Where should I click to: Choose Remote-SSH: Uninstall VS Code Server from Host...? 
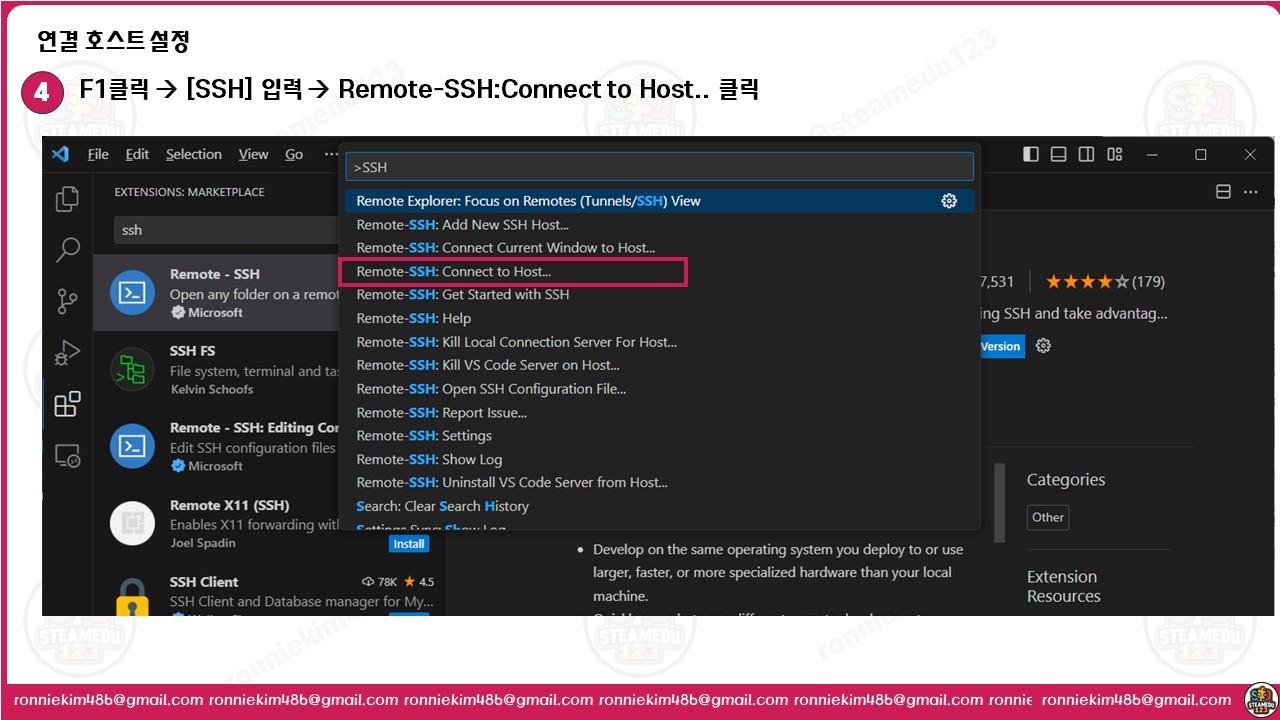point(660,483)
